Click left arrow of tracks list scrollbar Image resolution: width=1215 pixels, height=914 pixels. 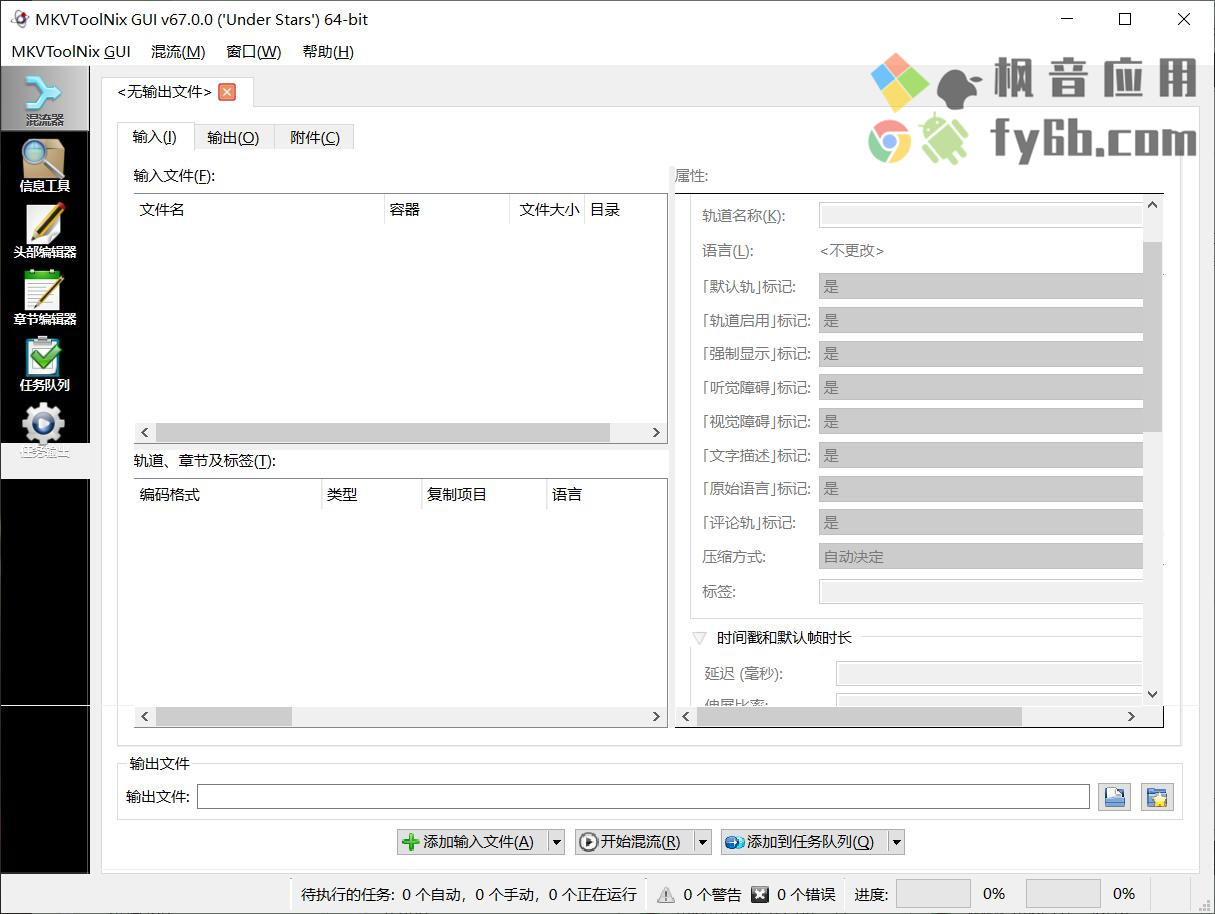point(145,716)
